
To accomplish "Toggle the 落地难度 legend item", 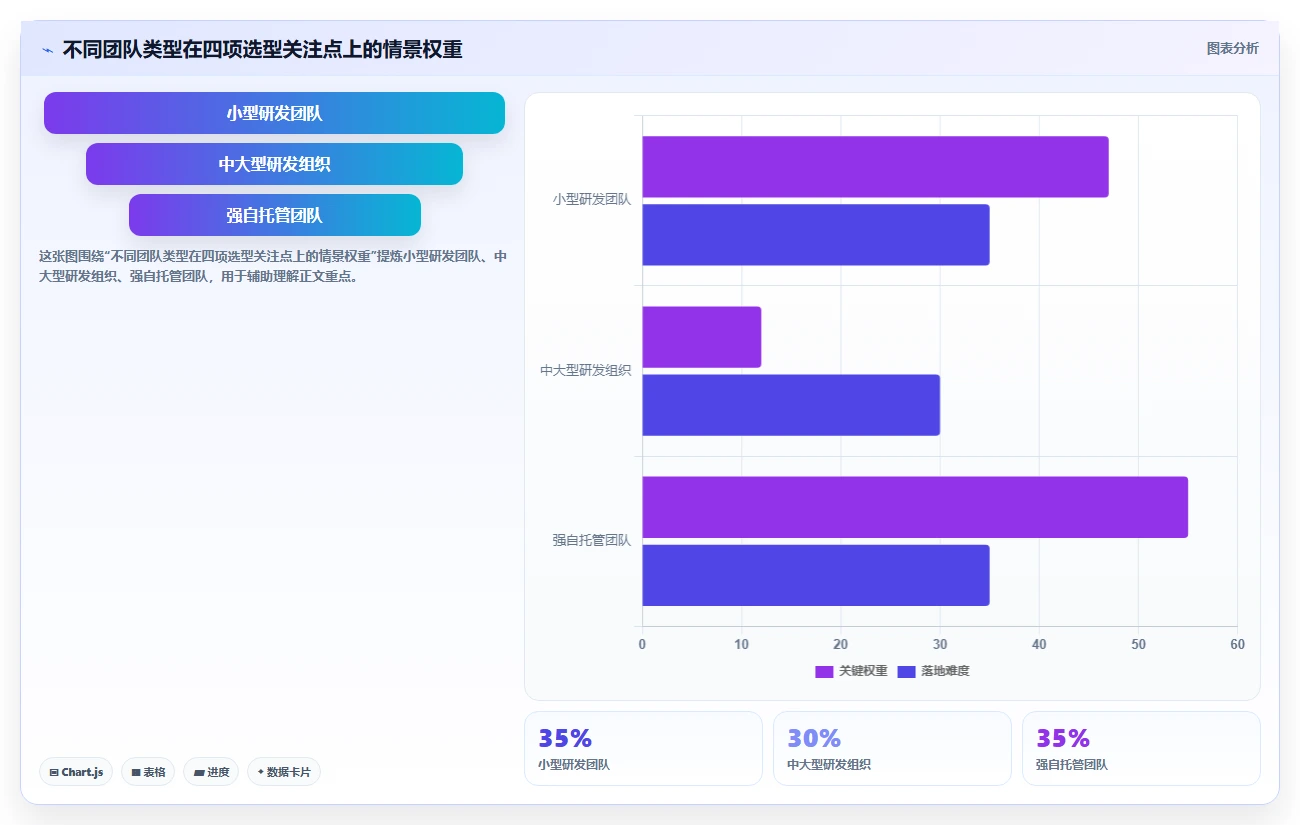I will point(933,671).
